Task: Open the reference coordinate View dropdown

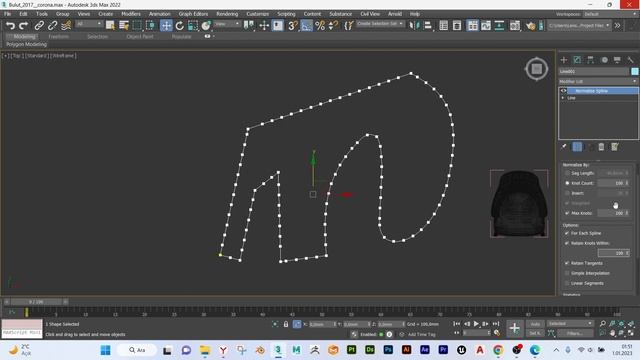Action: [227, 24]
